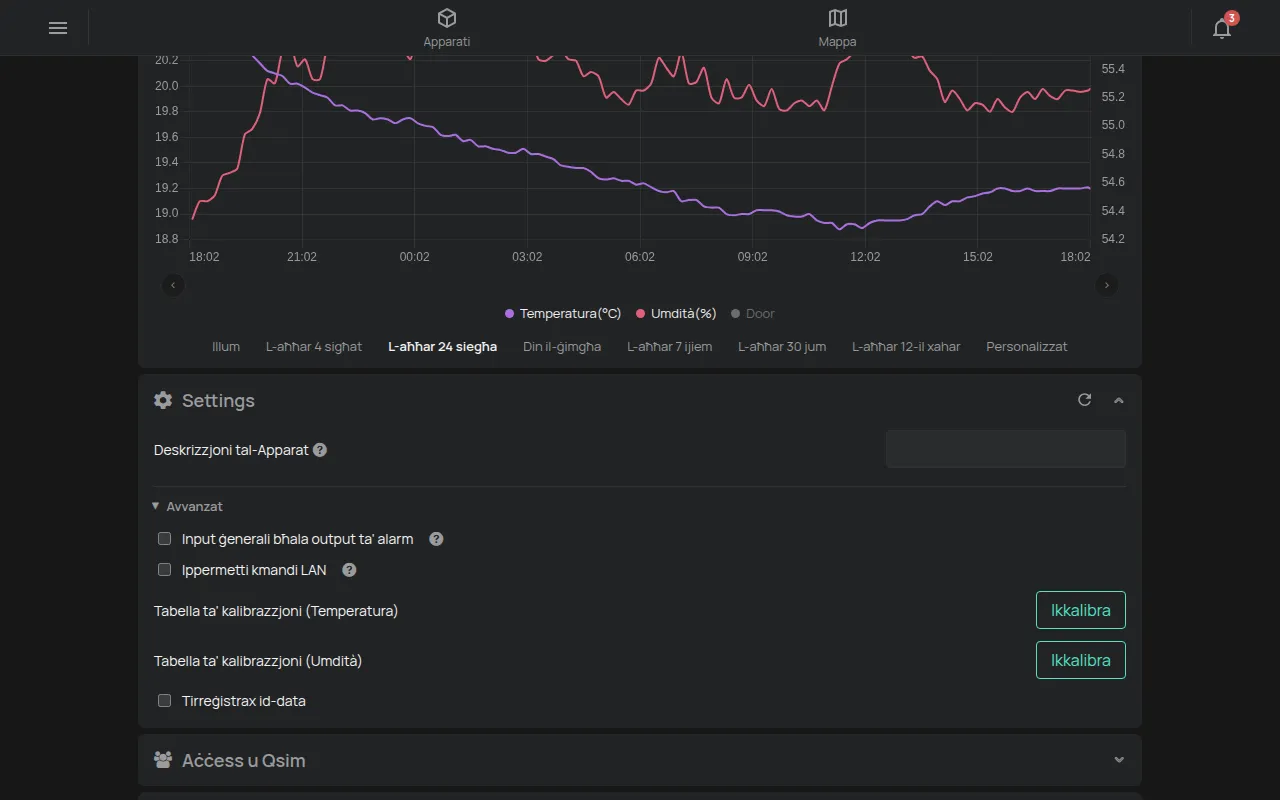Open the hamburger menu

[58, 28]
